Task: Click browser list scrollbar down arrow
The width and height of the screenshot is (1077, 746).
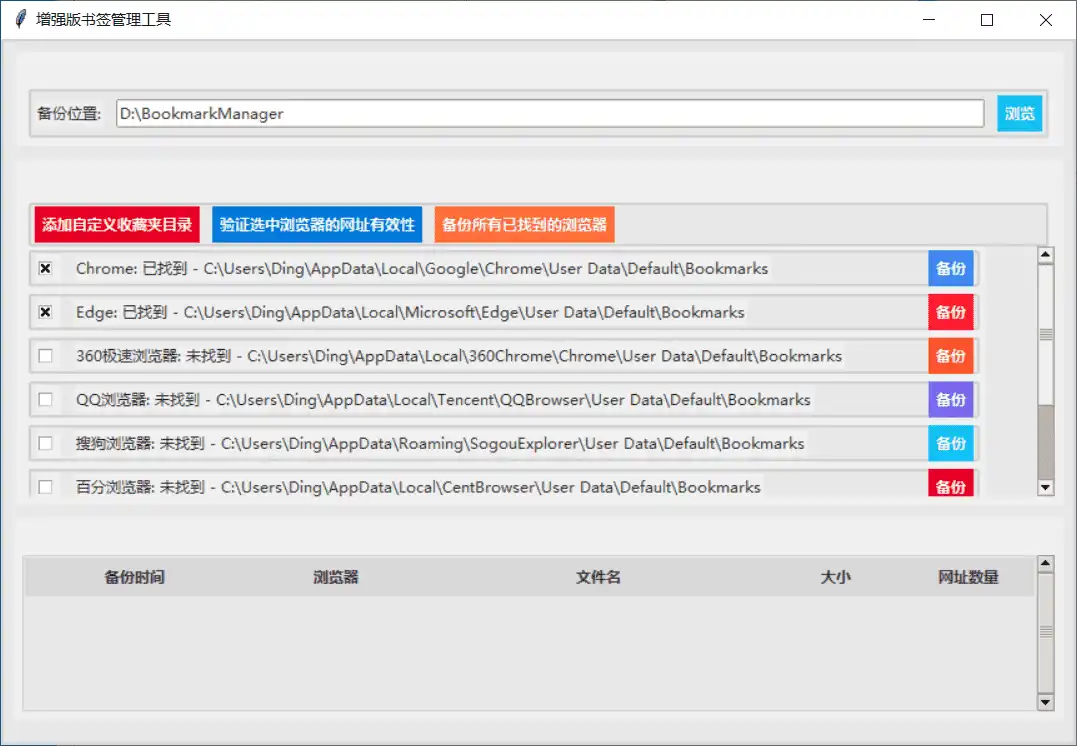Action: (1045, 488)
